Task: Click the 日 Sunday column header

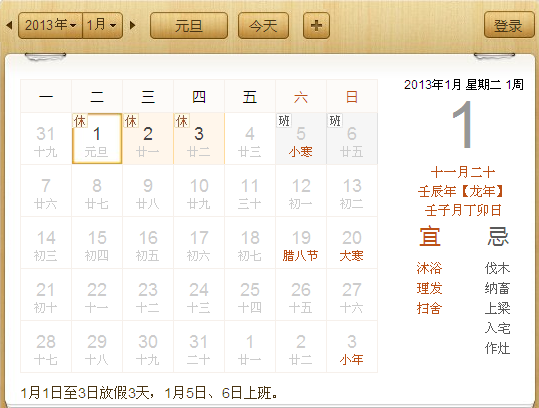Action: point(352,97)
